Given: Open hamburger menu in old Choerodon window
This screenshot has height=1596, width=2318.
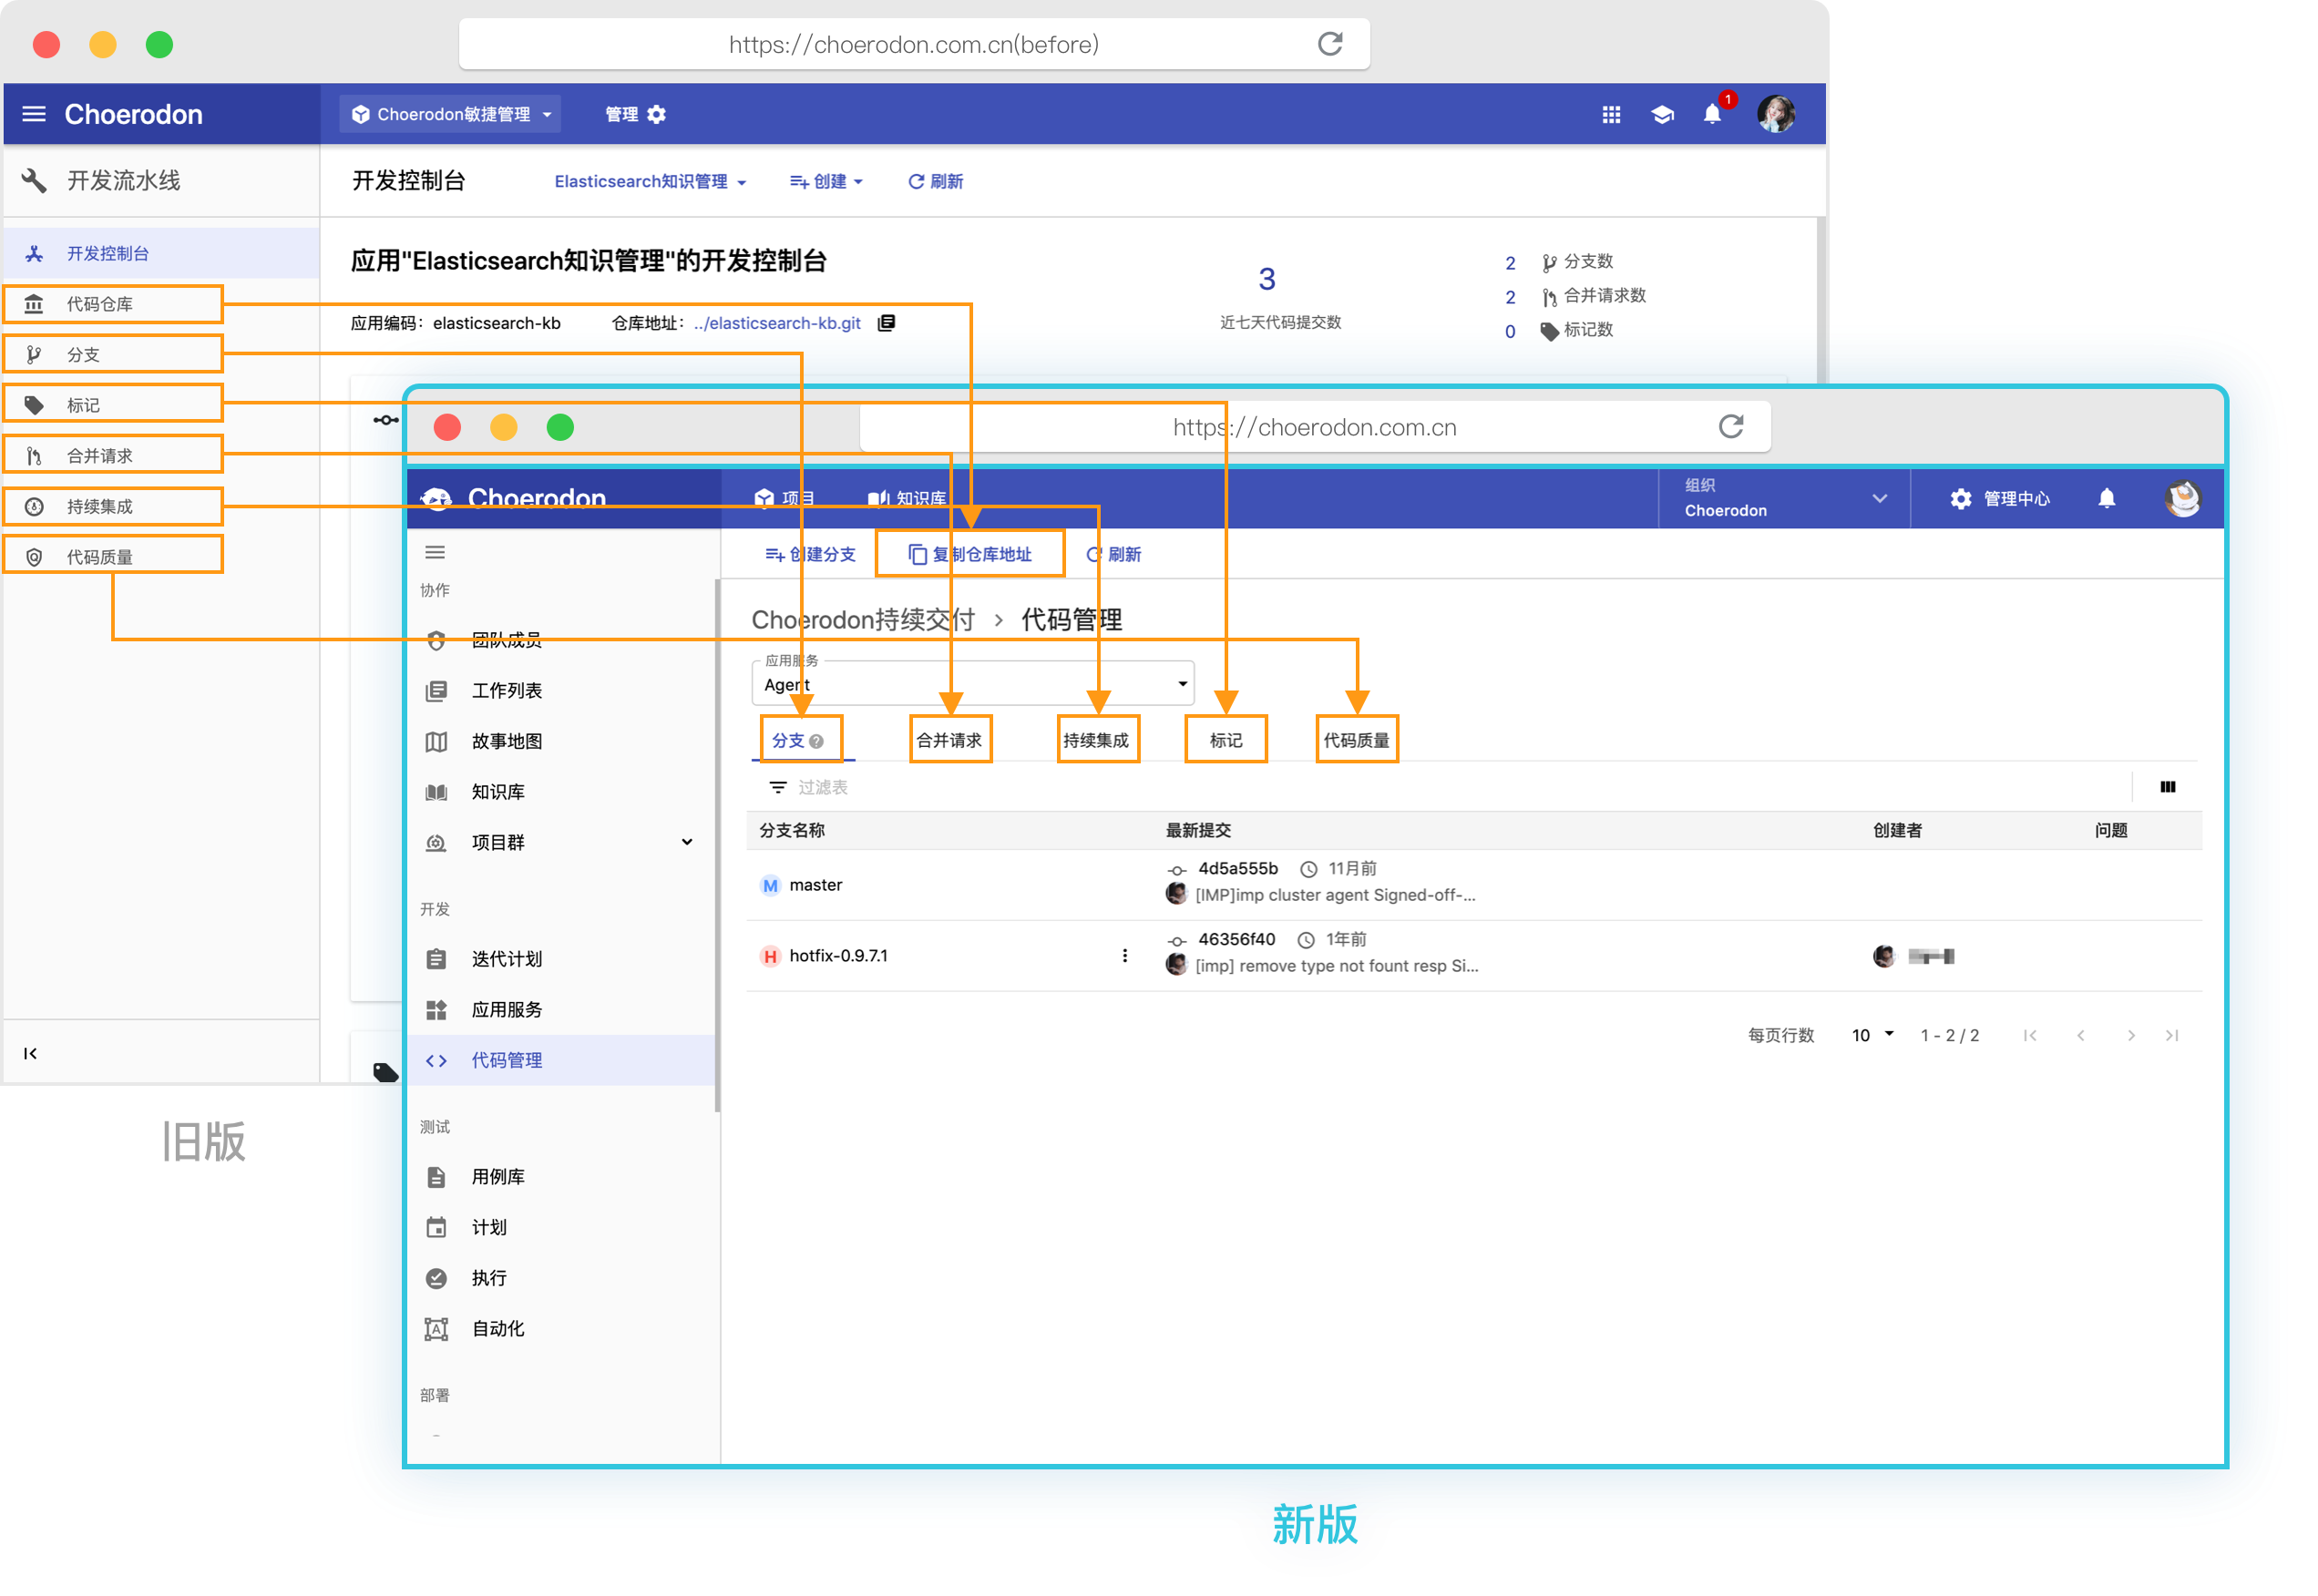Looking at the screenshot, I should click(x=34, y=114).
